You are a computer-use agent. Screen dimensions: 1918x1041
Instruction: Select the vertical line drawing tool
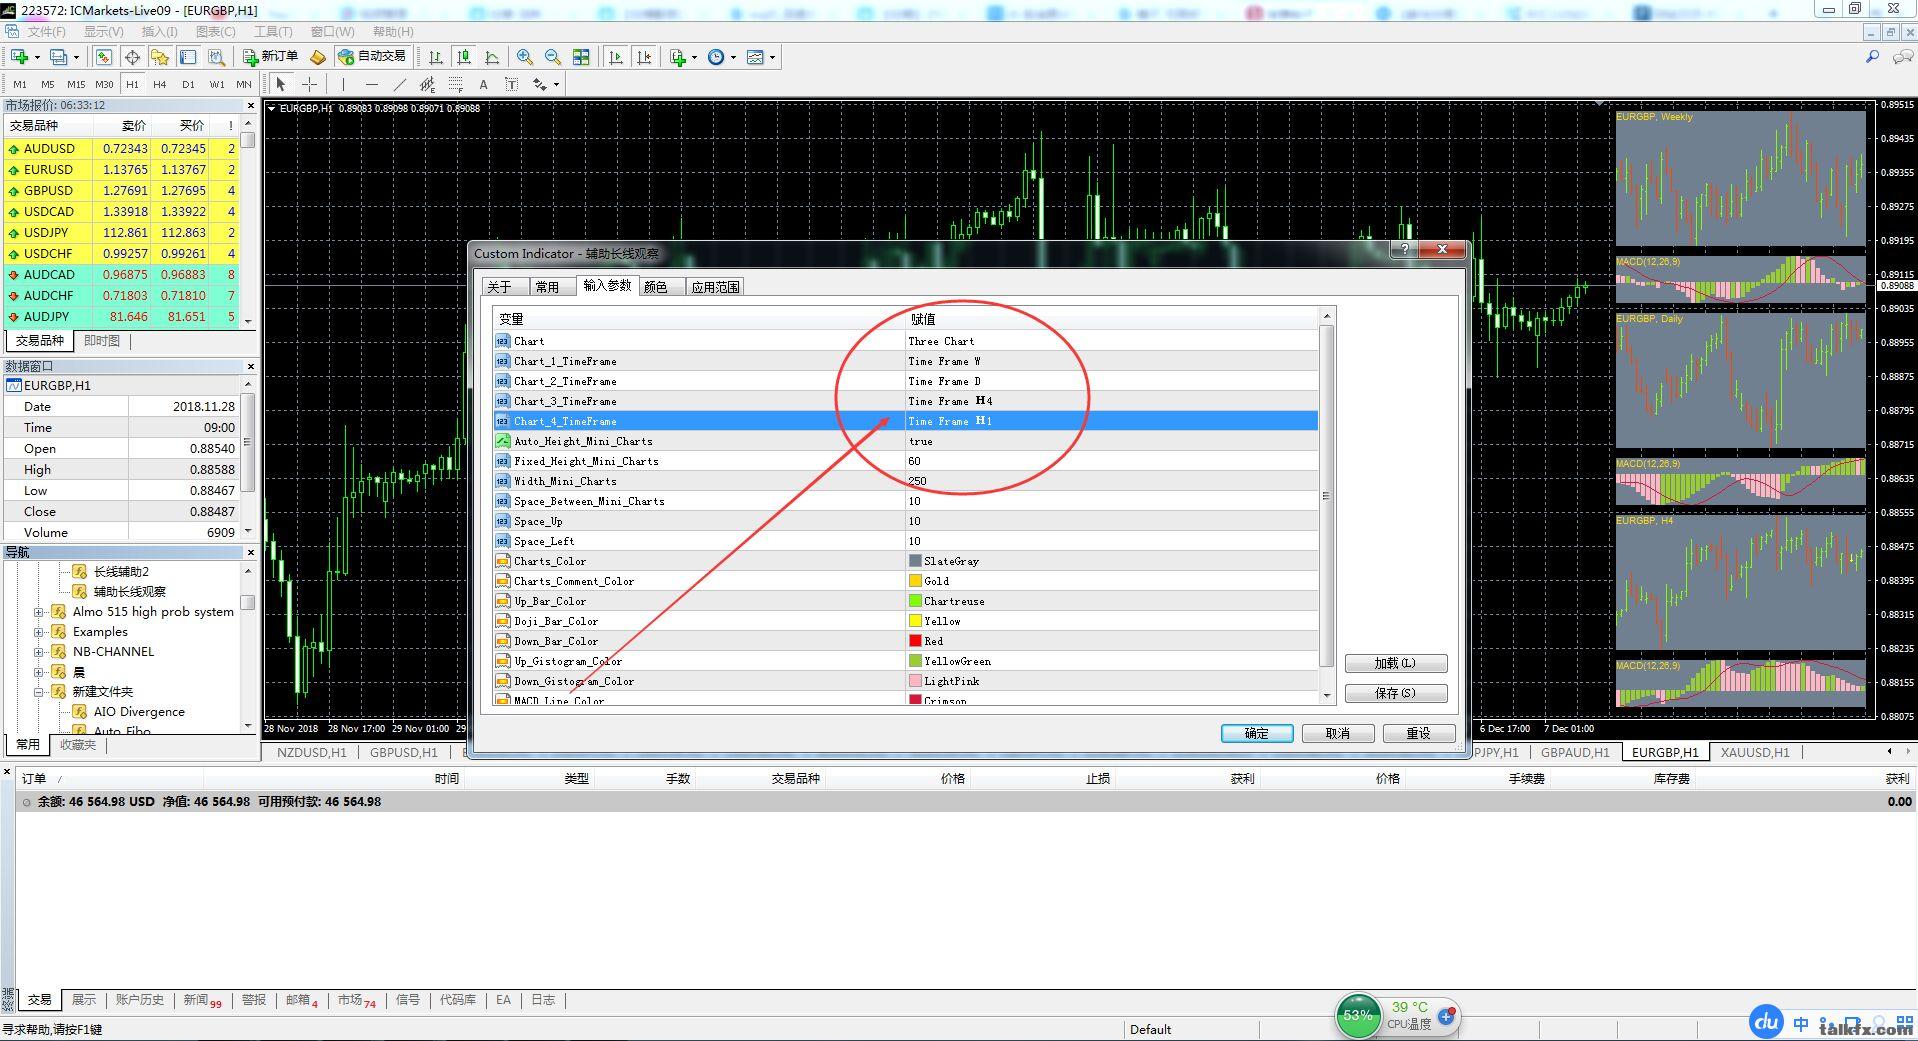point(343,84)
